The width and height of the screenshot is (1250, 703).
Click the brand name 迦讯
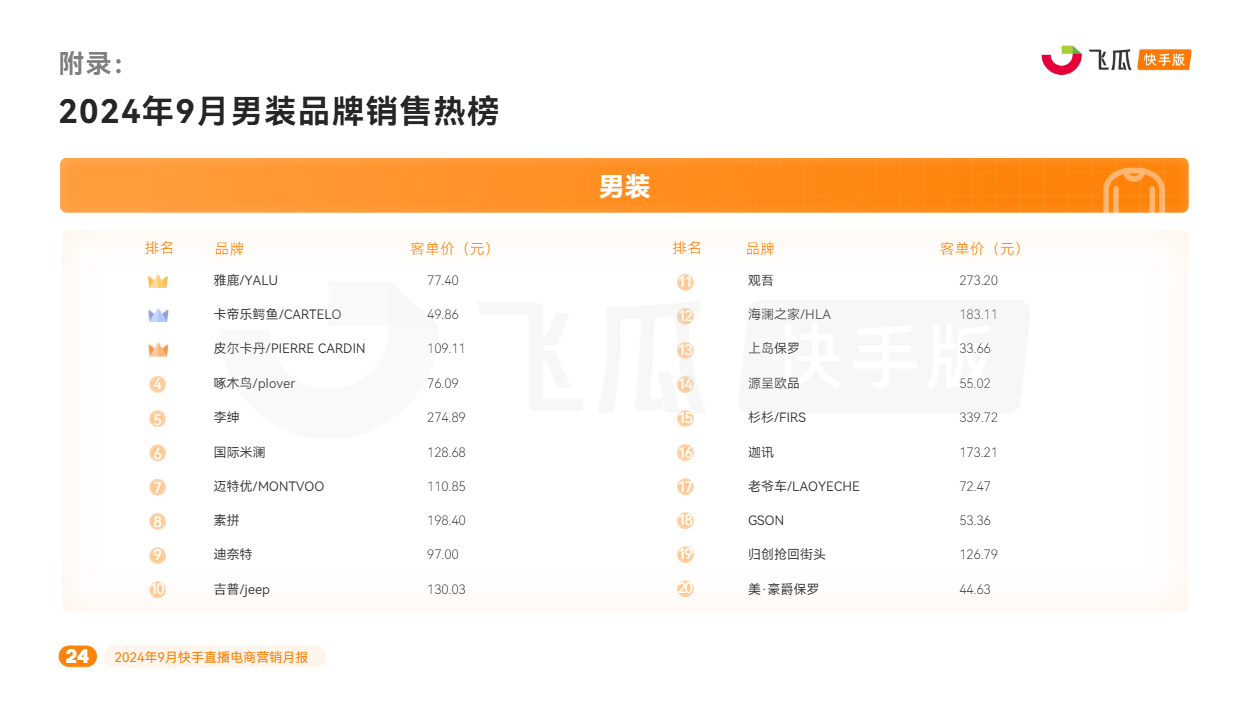[x=761, y=453]
